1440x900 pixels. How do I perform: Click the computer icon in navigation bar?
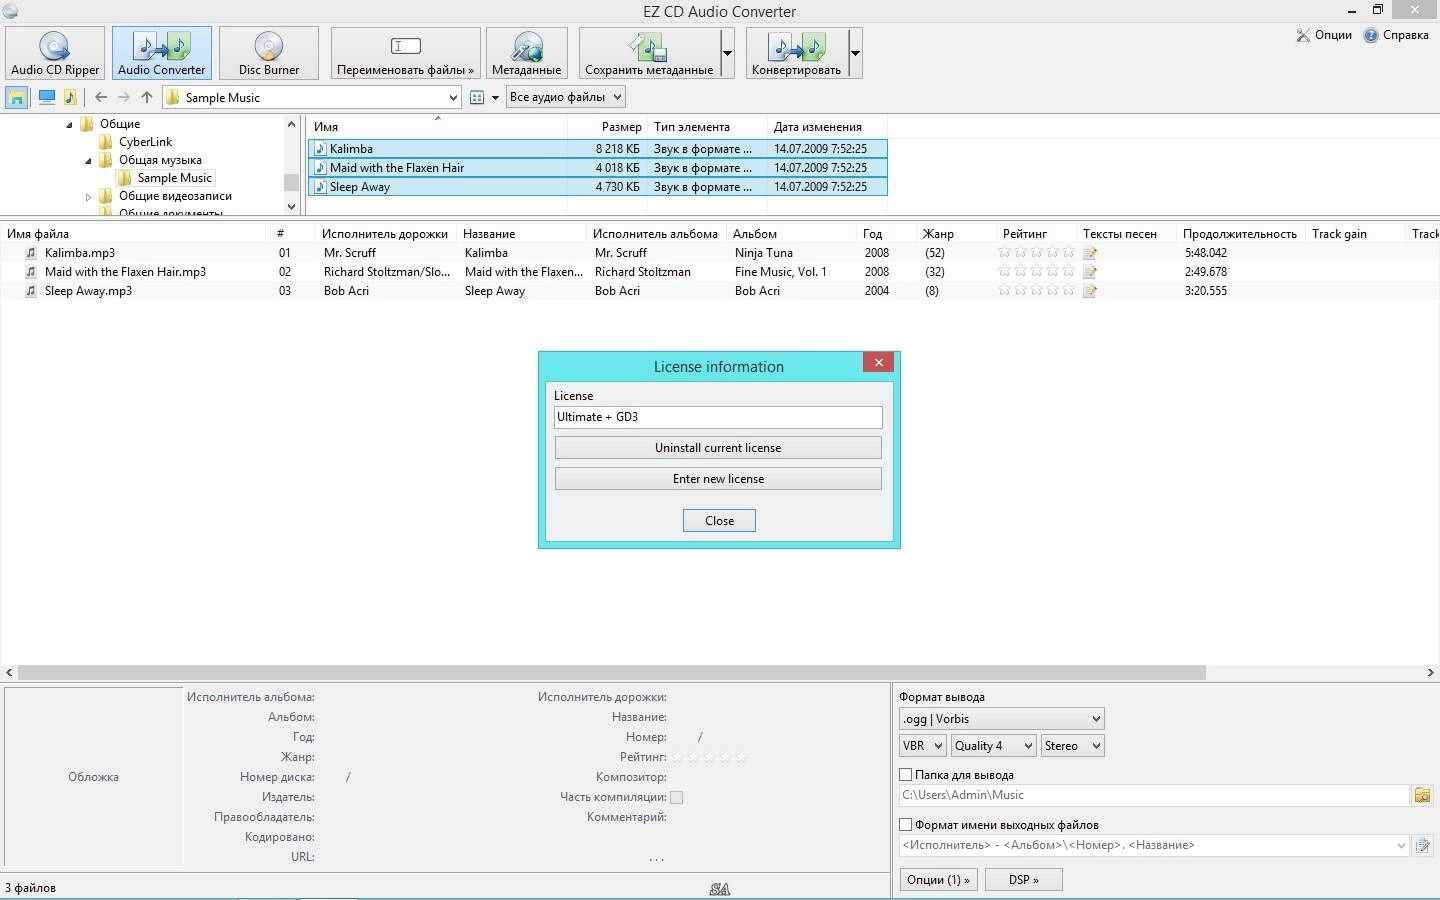[x=46, y=97]
